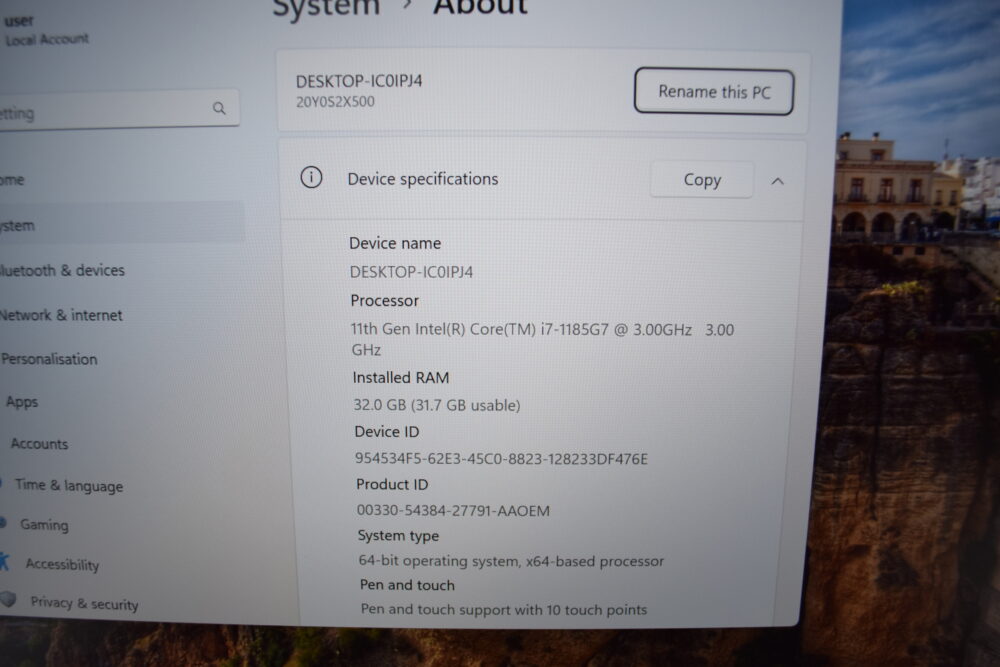Click the Privacy & security shield icon

(x=8, y=599)
